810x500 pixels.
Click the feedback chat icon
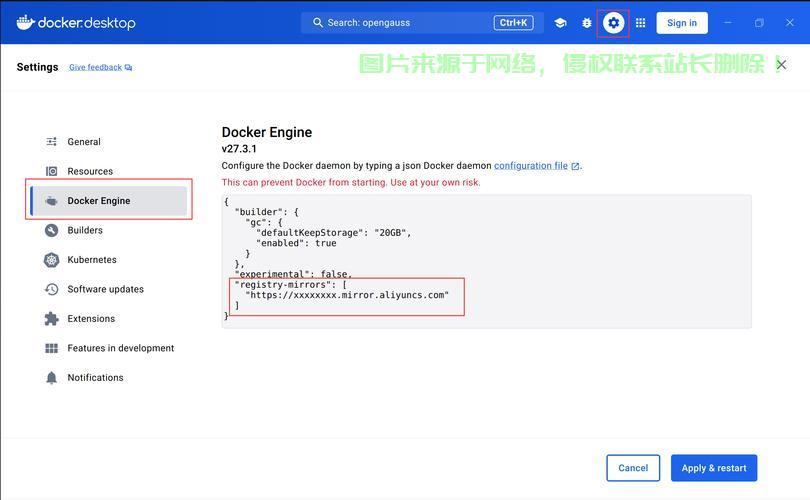tap(128, 68)
